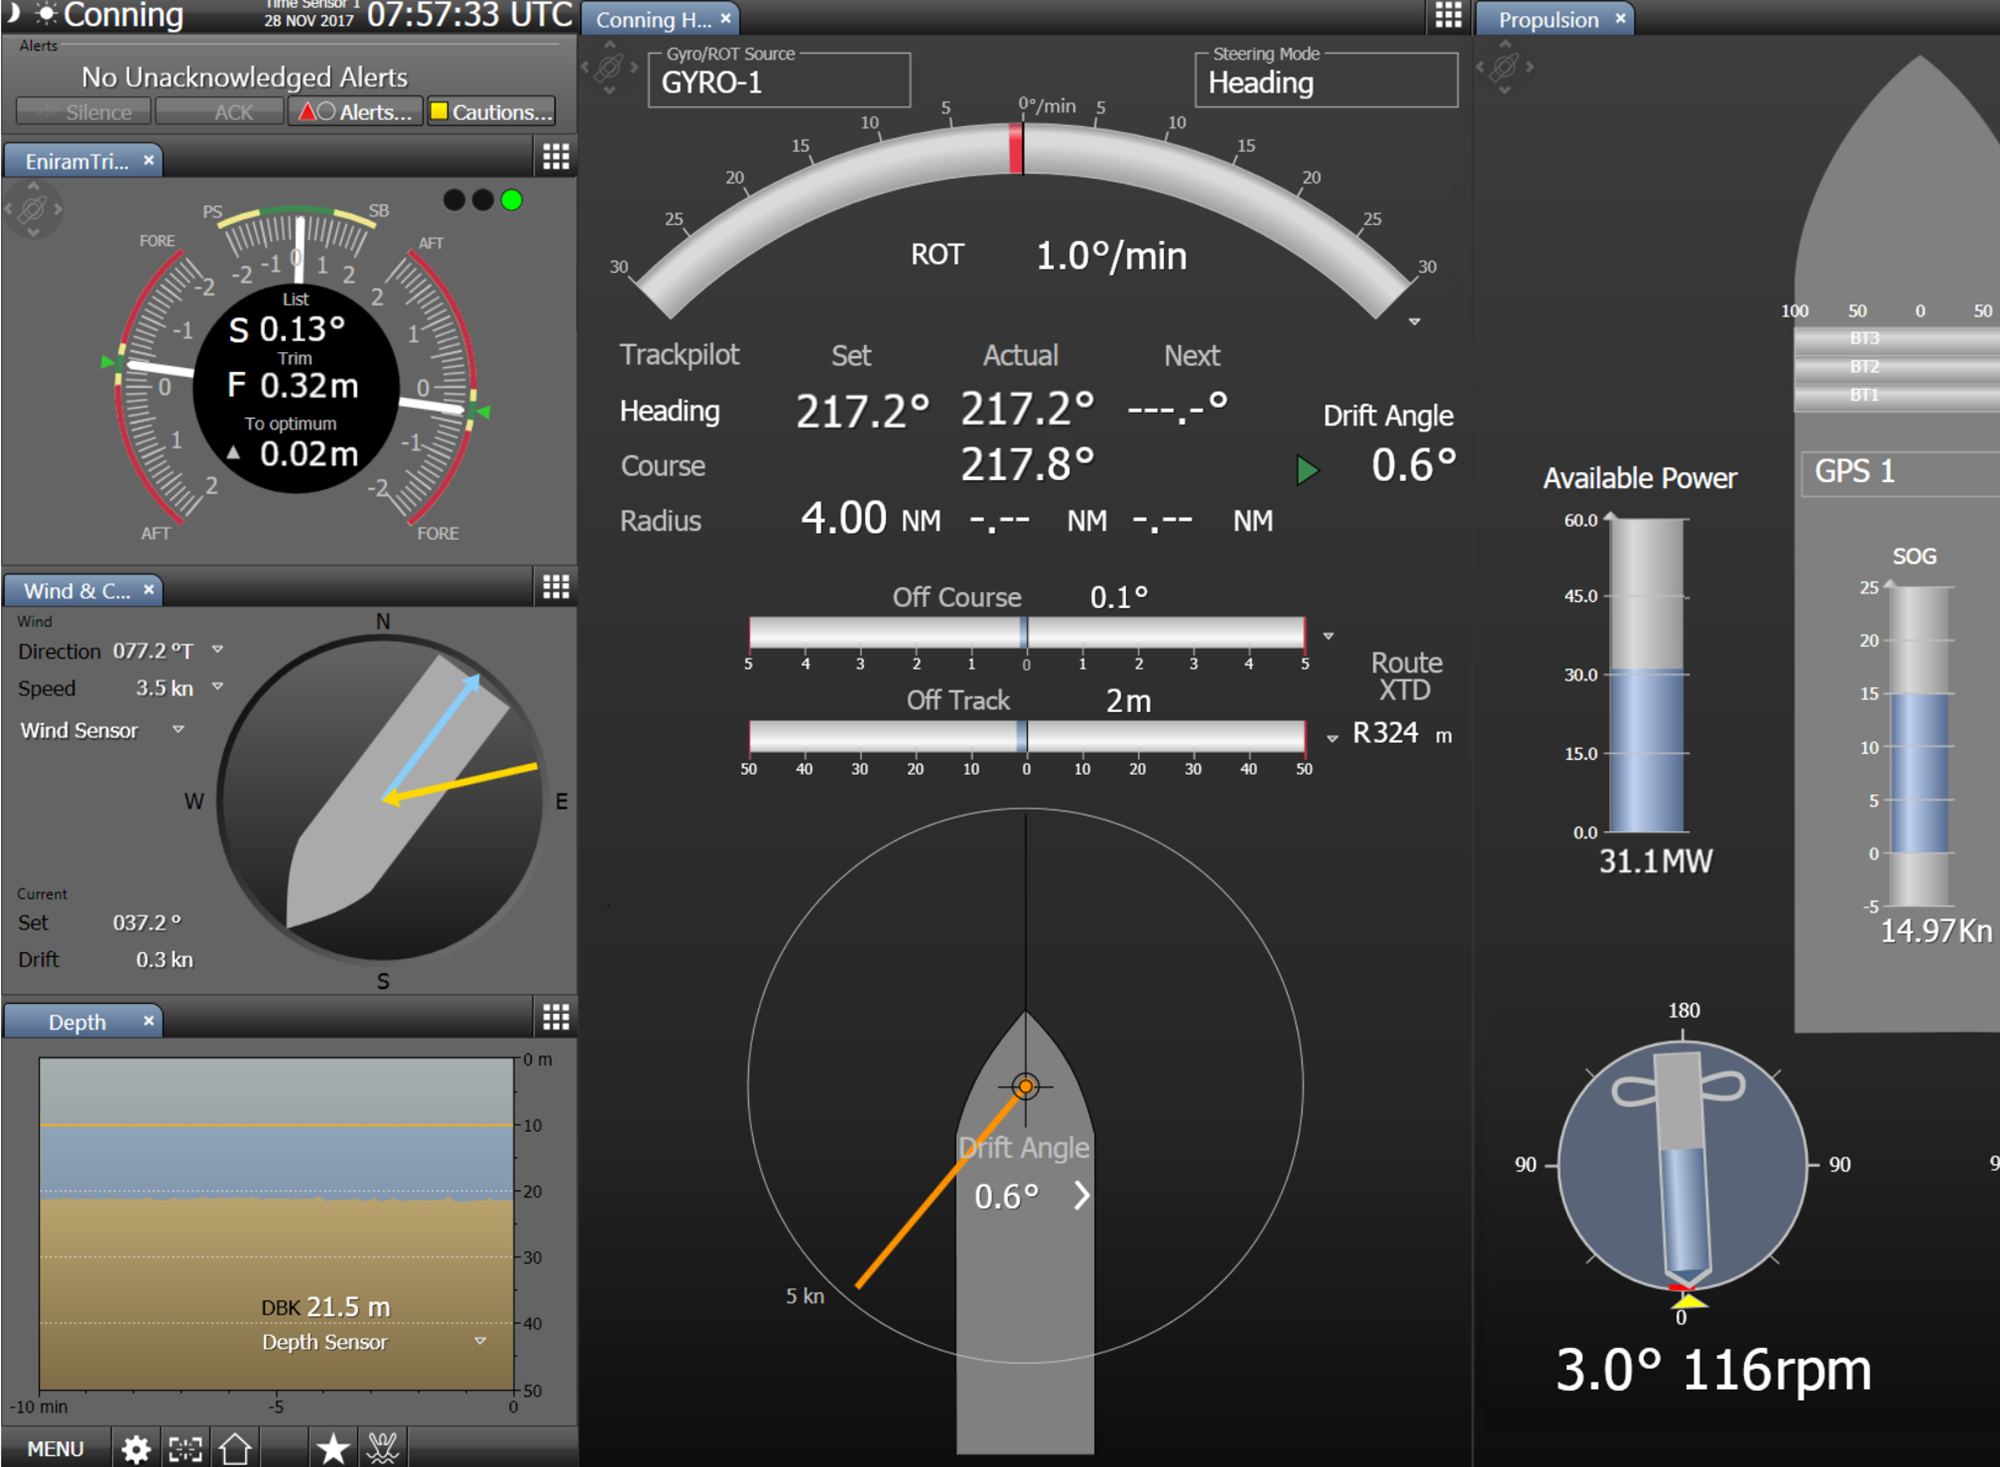2000x1467 pixels.
Task: Switch to the Propulsion tab
Action: tap(1548, 19)
